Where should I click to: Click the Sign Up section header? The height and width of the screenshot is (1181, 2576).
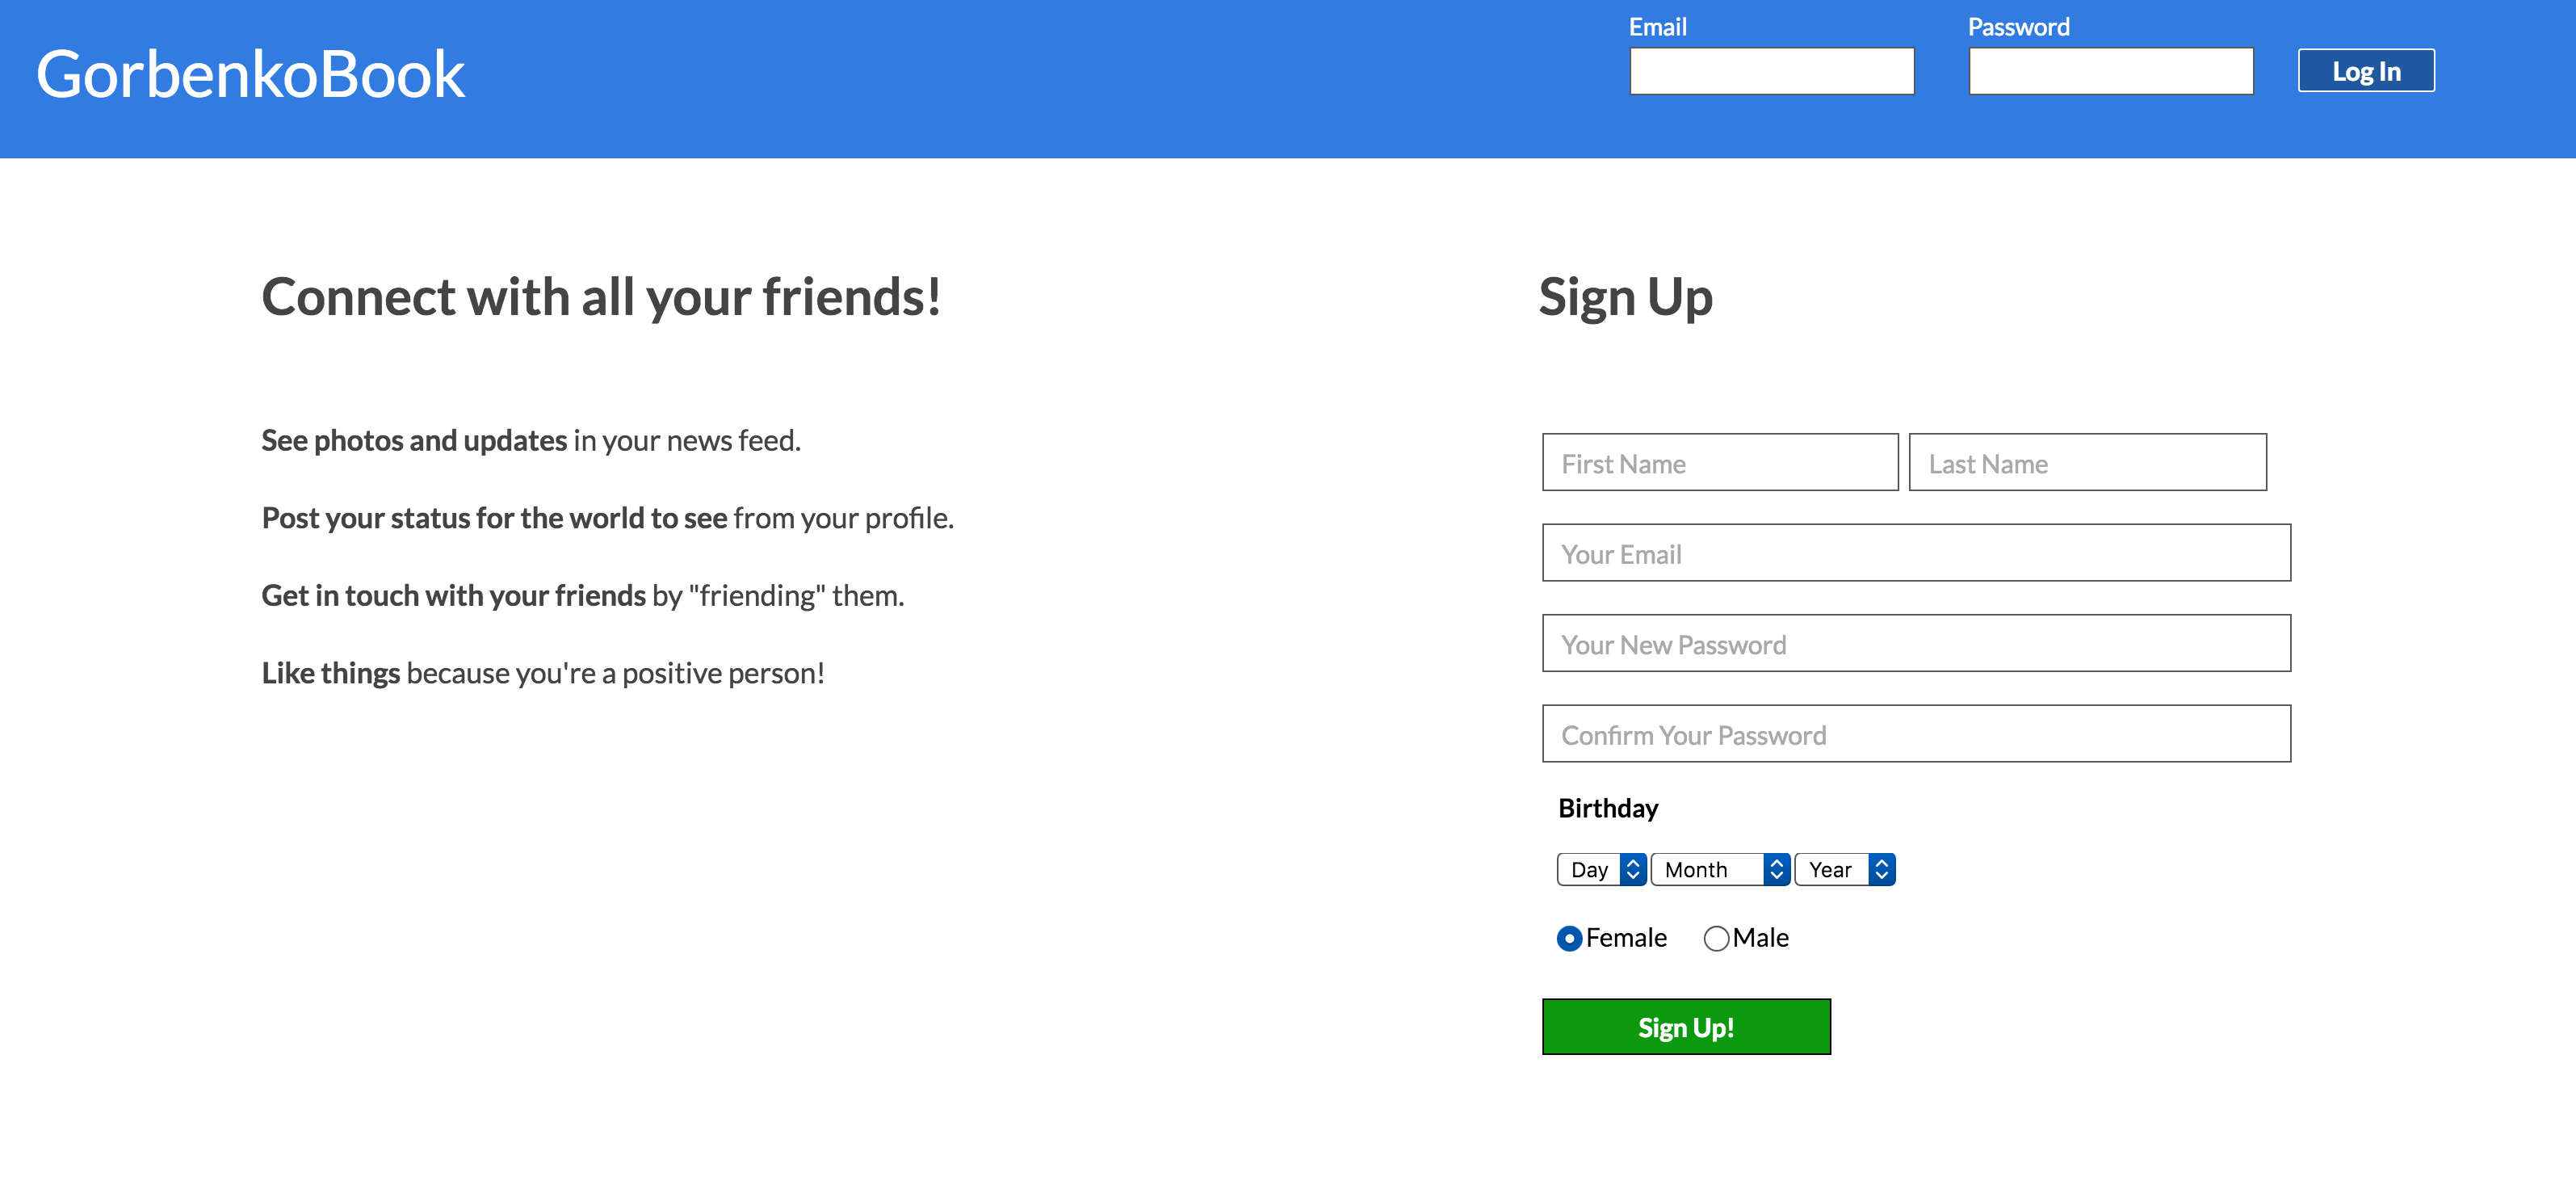[1625, 296]
